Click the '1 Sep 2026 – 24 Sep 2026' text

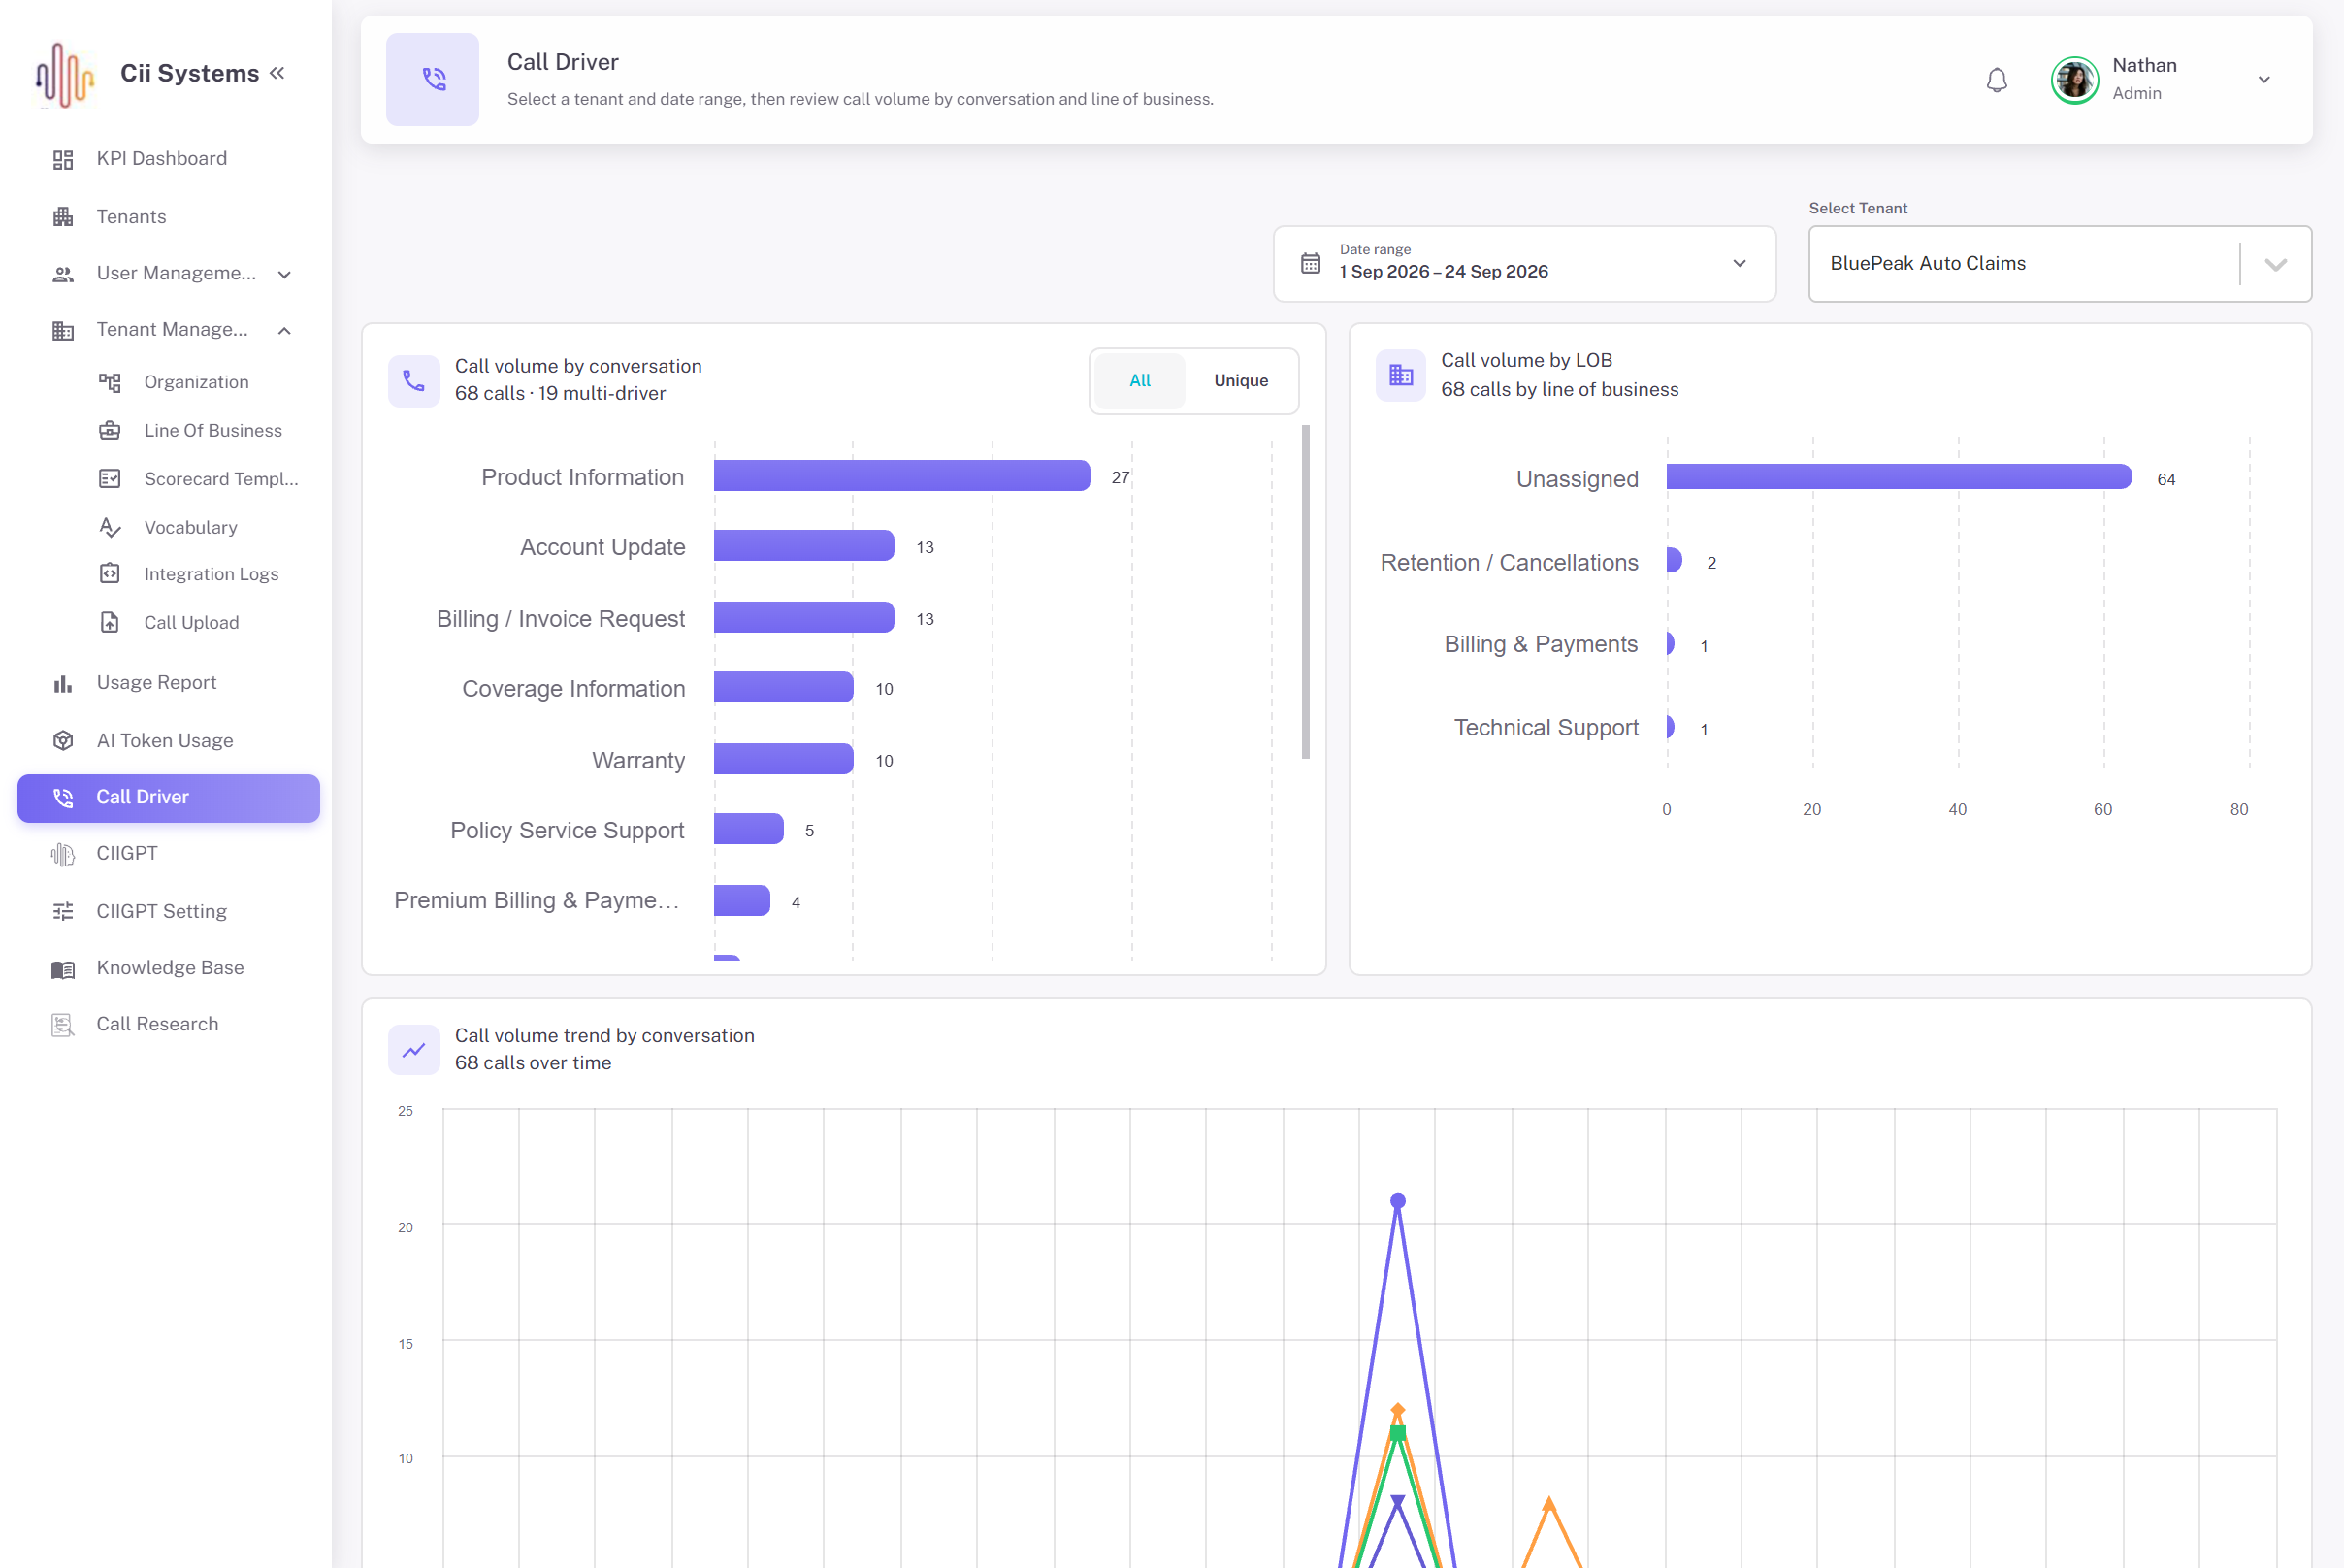1444,272
